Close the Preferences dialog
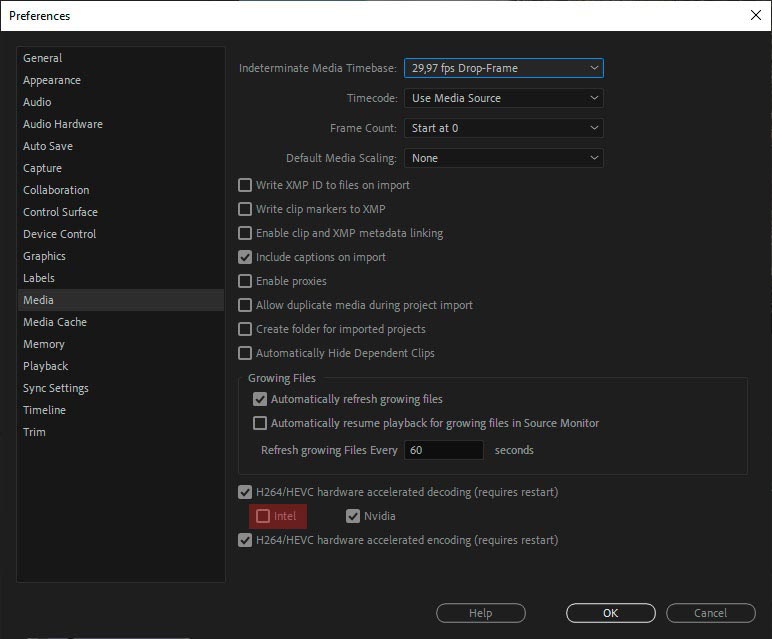The width and height of the screenshot is (772, 639). [x=756, y=15]
